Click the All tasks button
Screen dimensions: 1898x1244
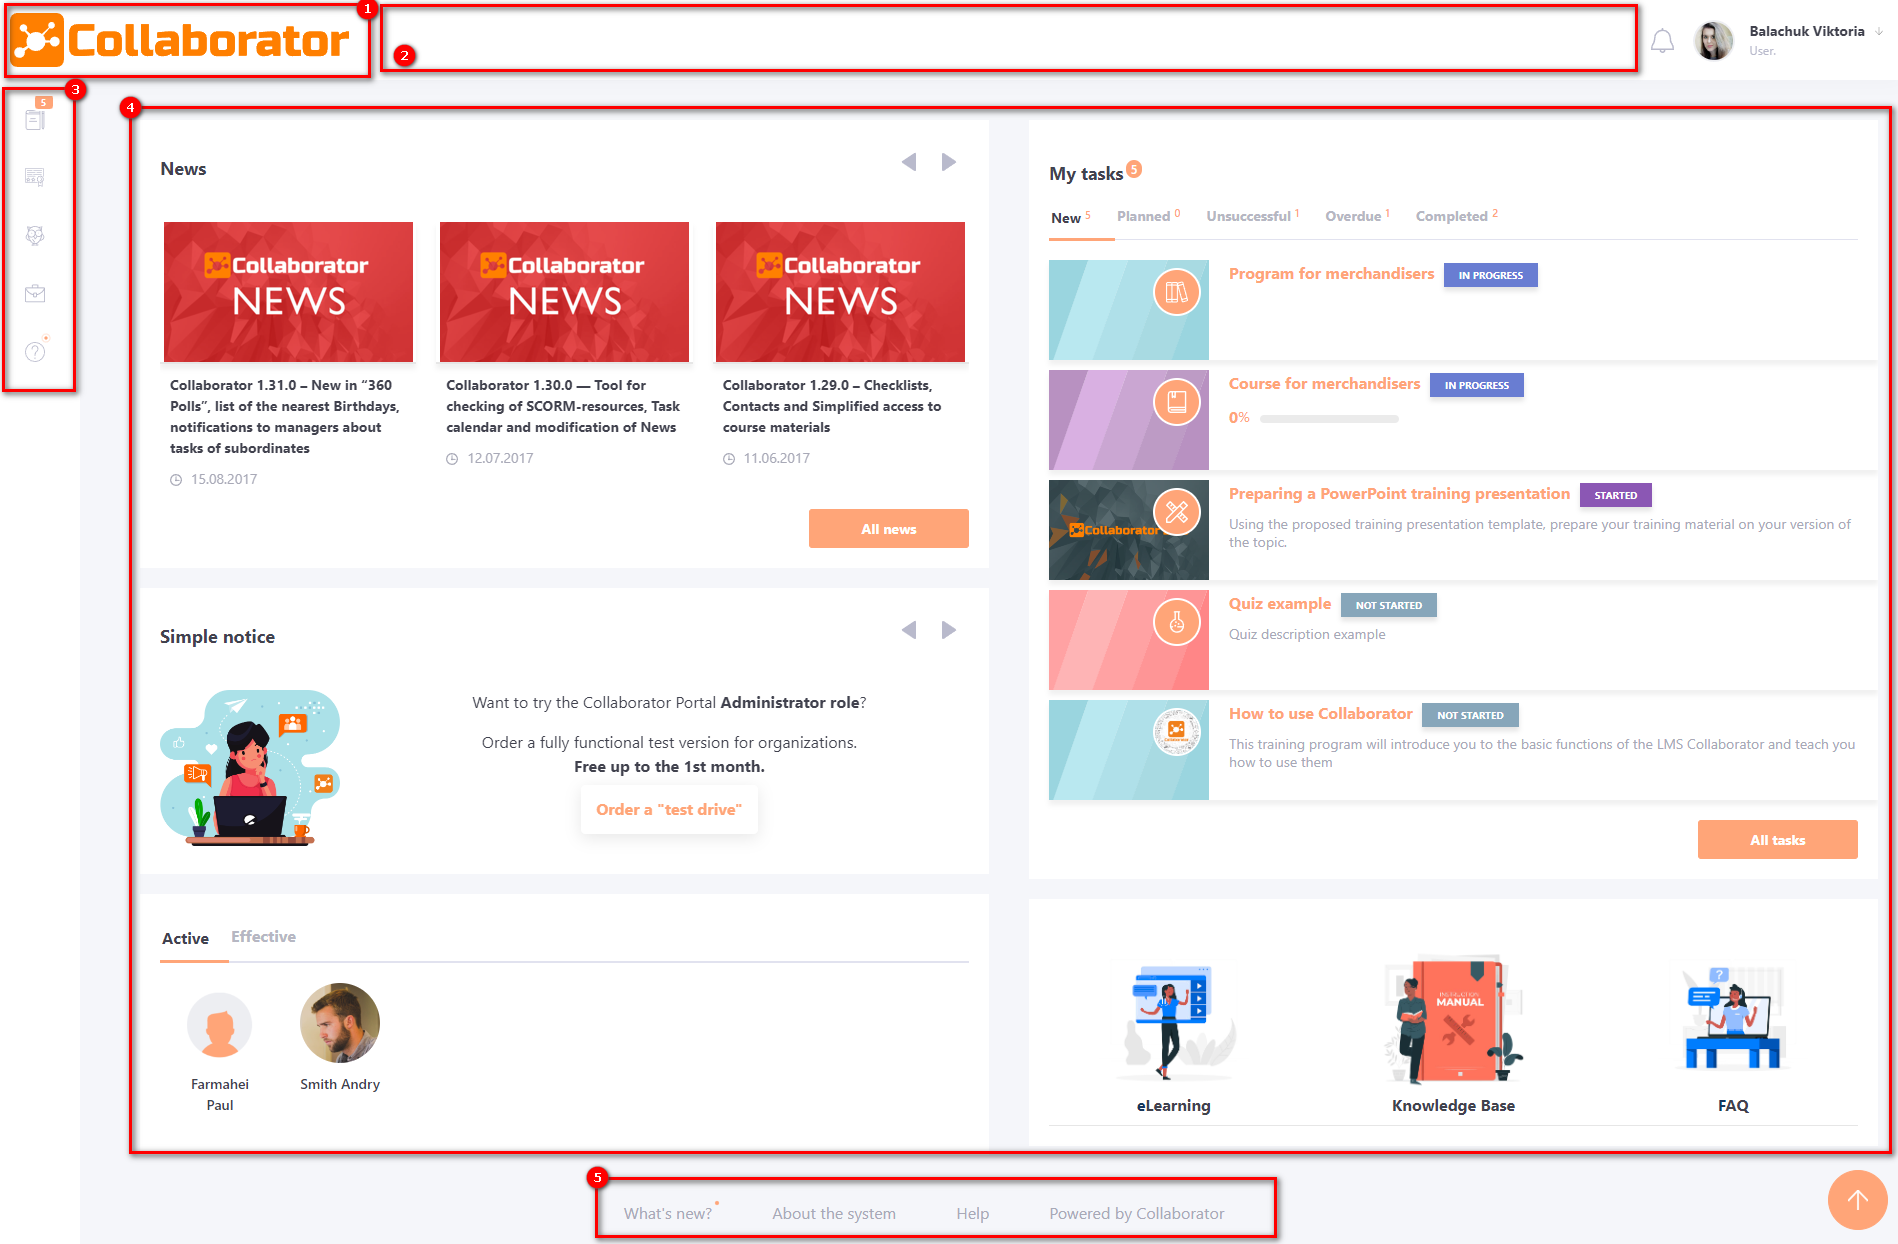tap(1778, 840)
